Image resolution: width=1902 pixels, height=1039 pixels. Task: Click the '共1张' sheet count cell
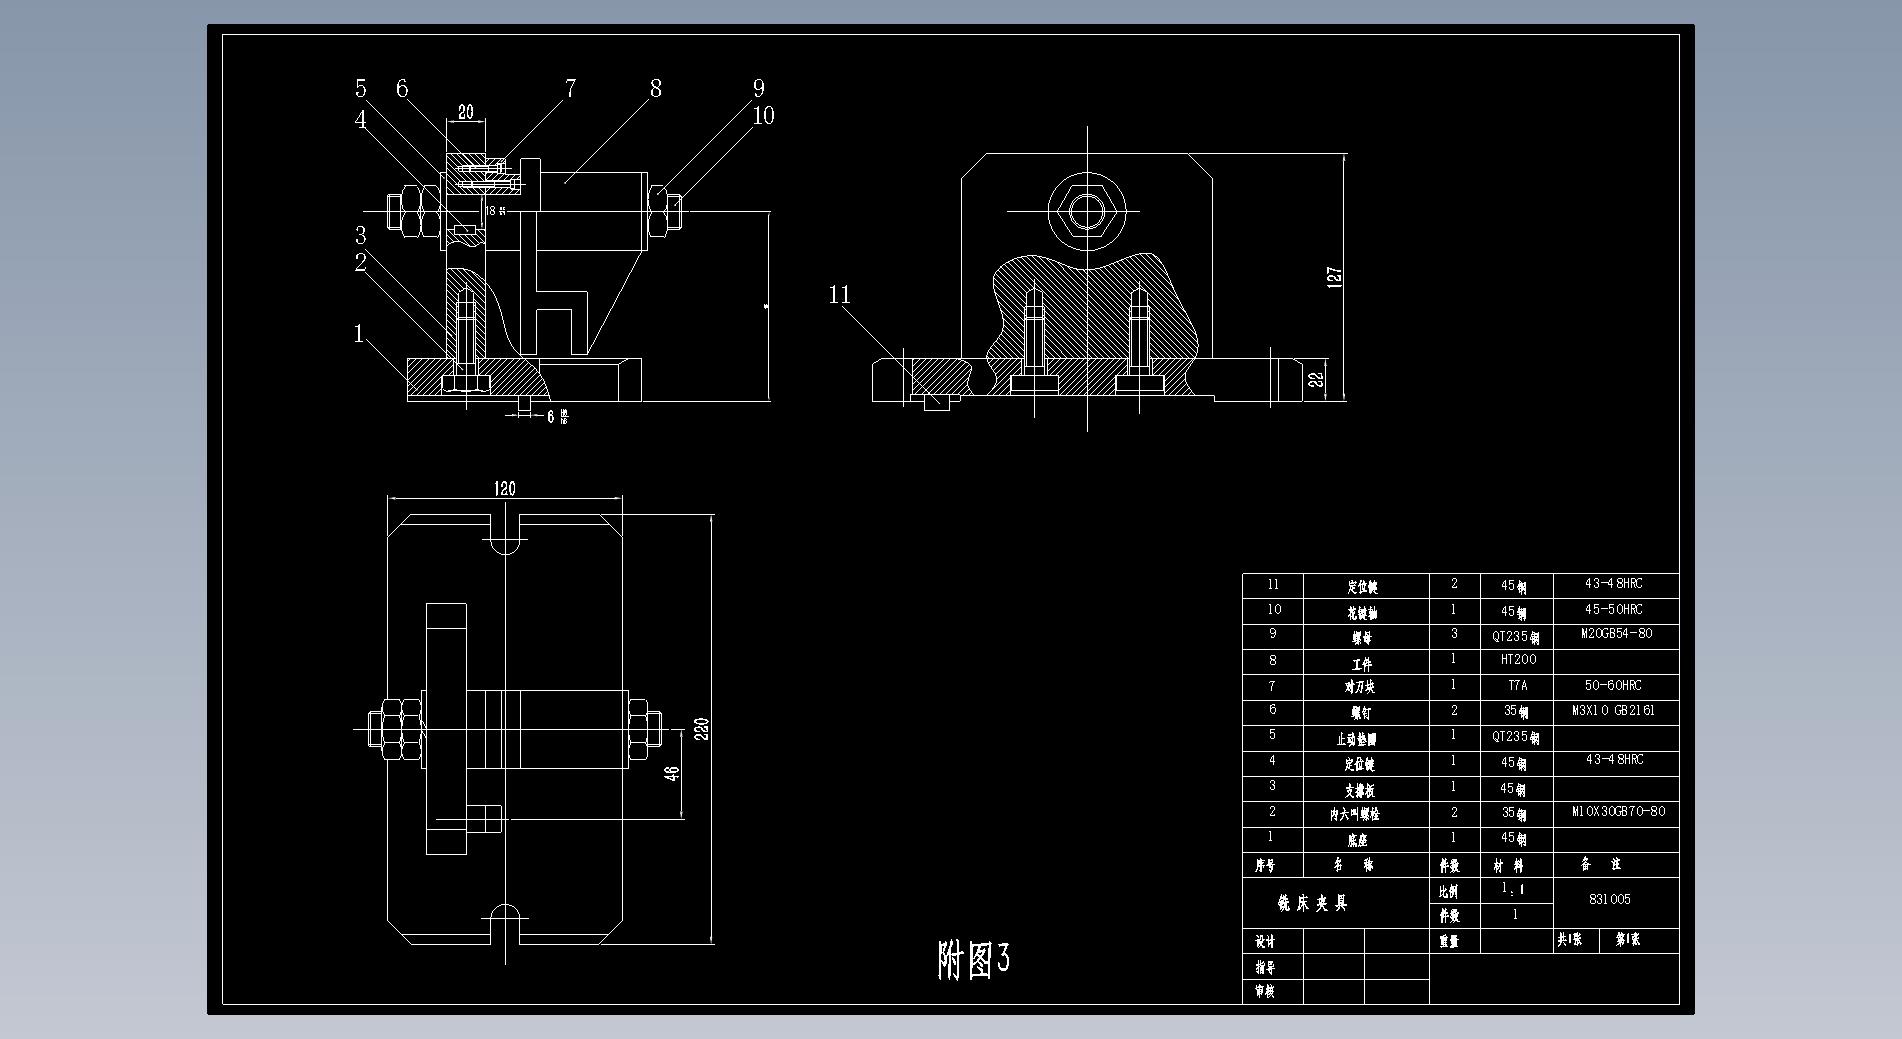[x=1569, y=939]
